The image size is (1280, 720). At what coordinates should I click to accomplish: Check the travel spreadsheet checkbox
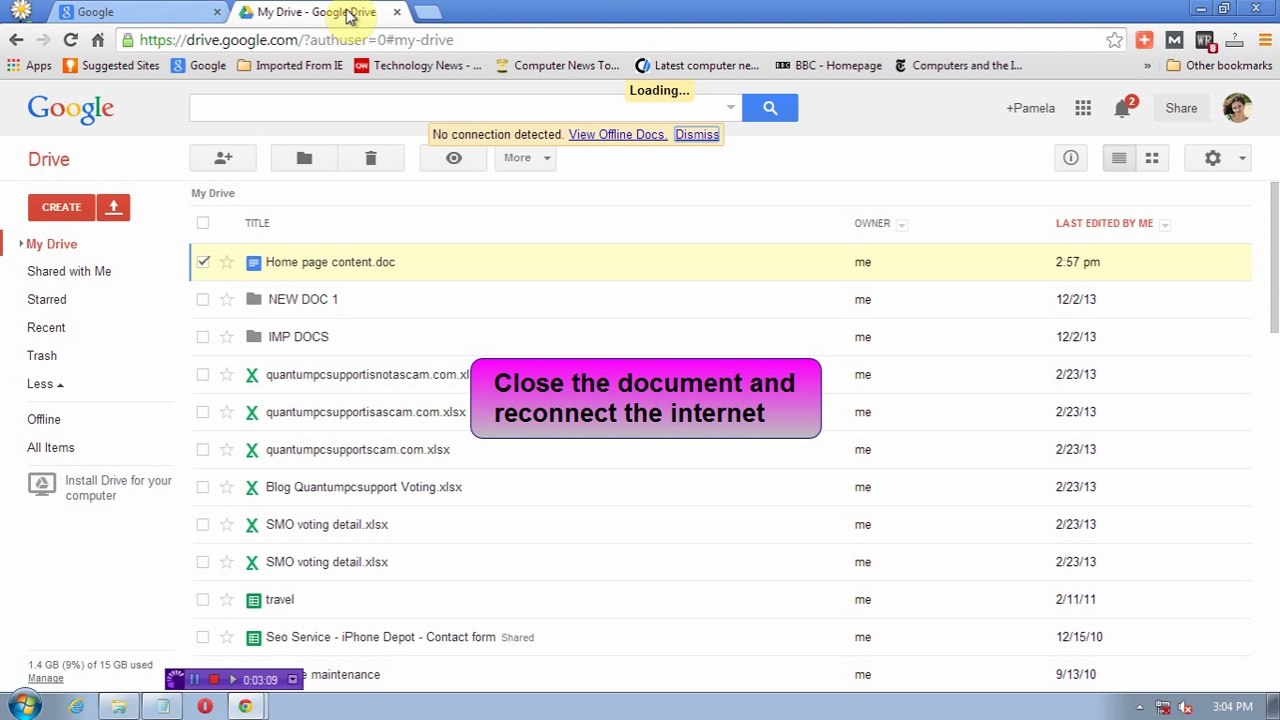(203, 599)
